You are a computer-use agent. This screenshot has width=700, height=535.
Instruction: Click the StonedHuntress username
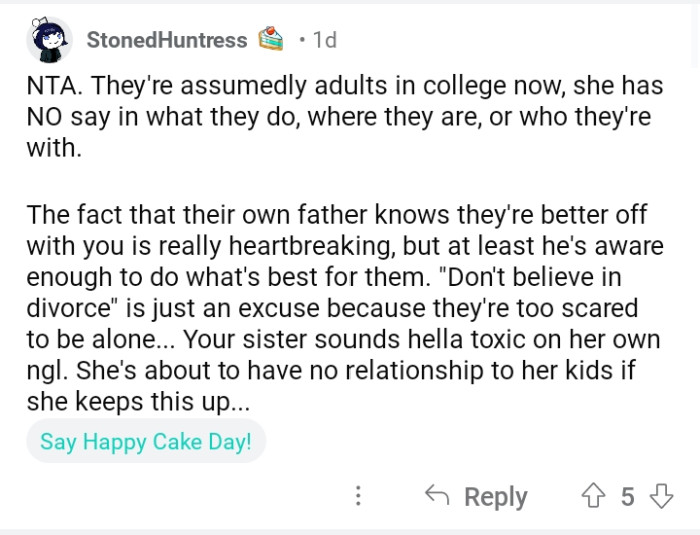click(166, 40)
